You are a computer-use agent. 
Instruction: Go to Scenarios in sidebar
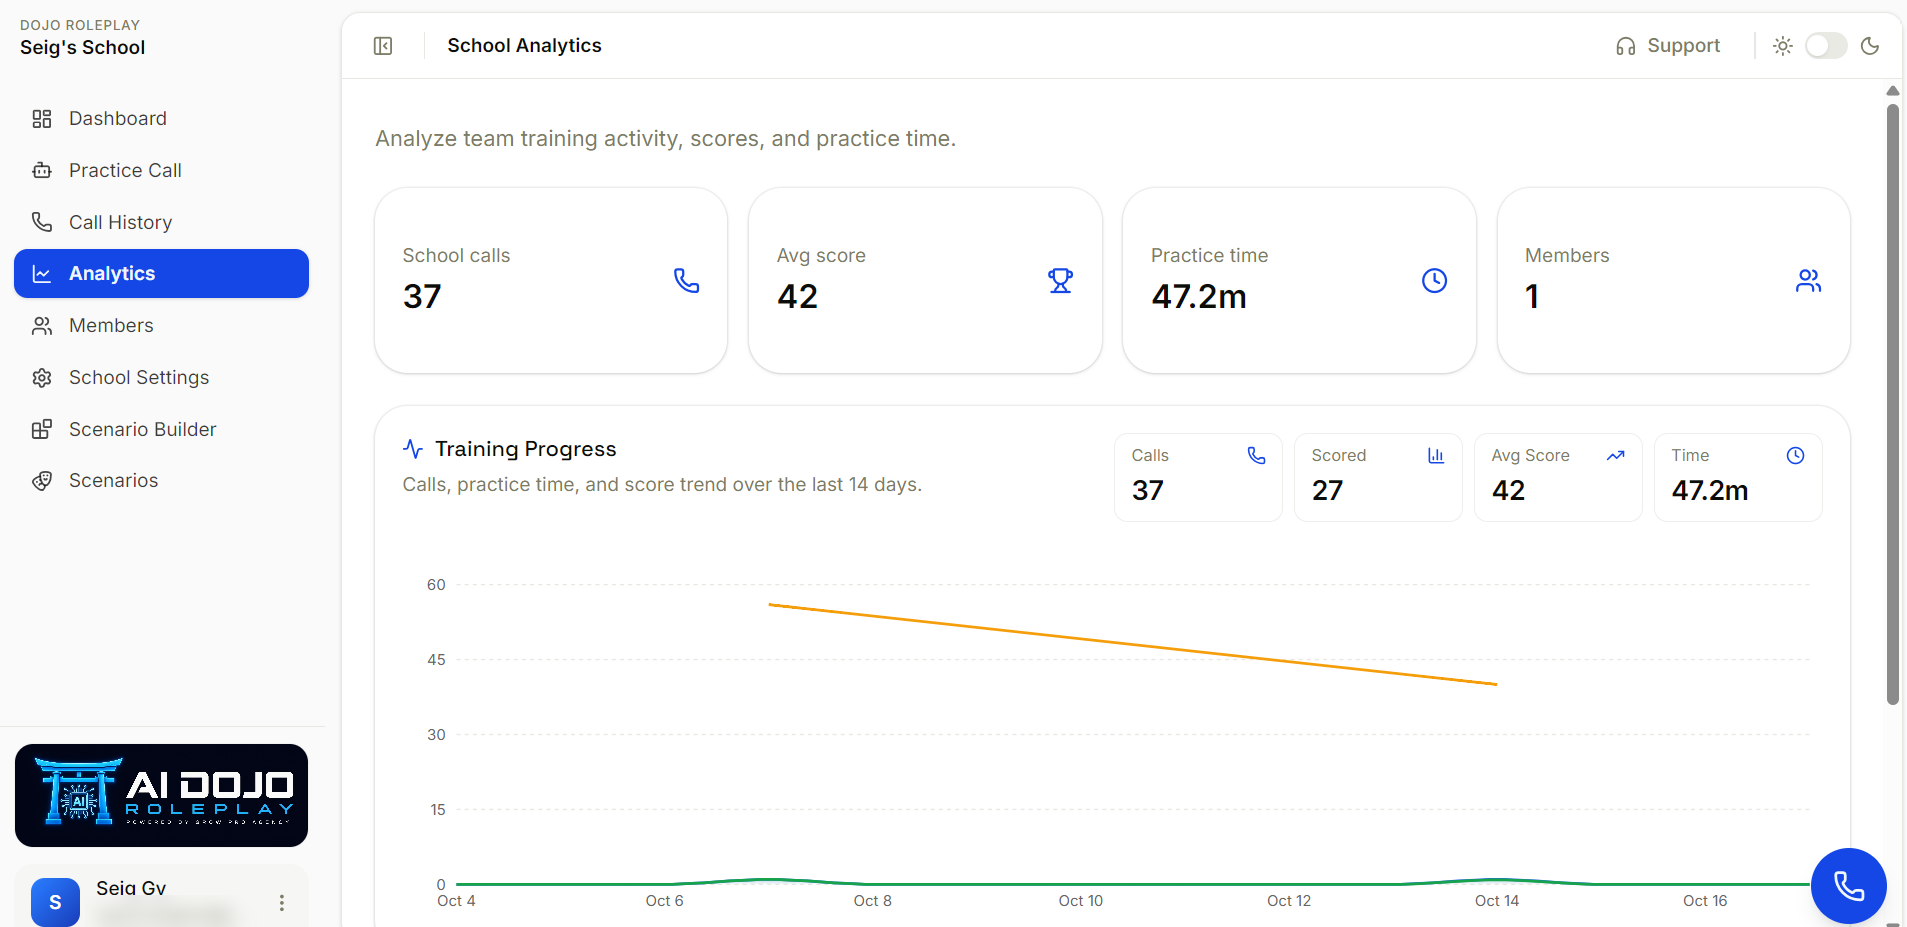tap(161, 481)
